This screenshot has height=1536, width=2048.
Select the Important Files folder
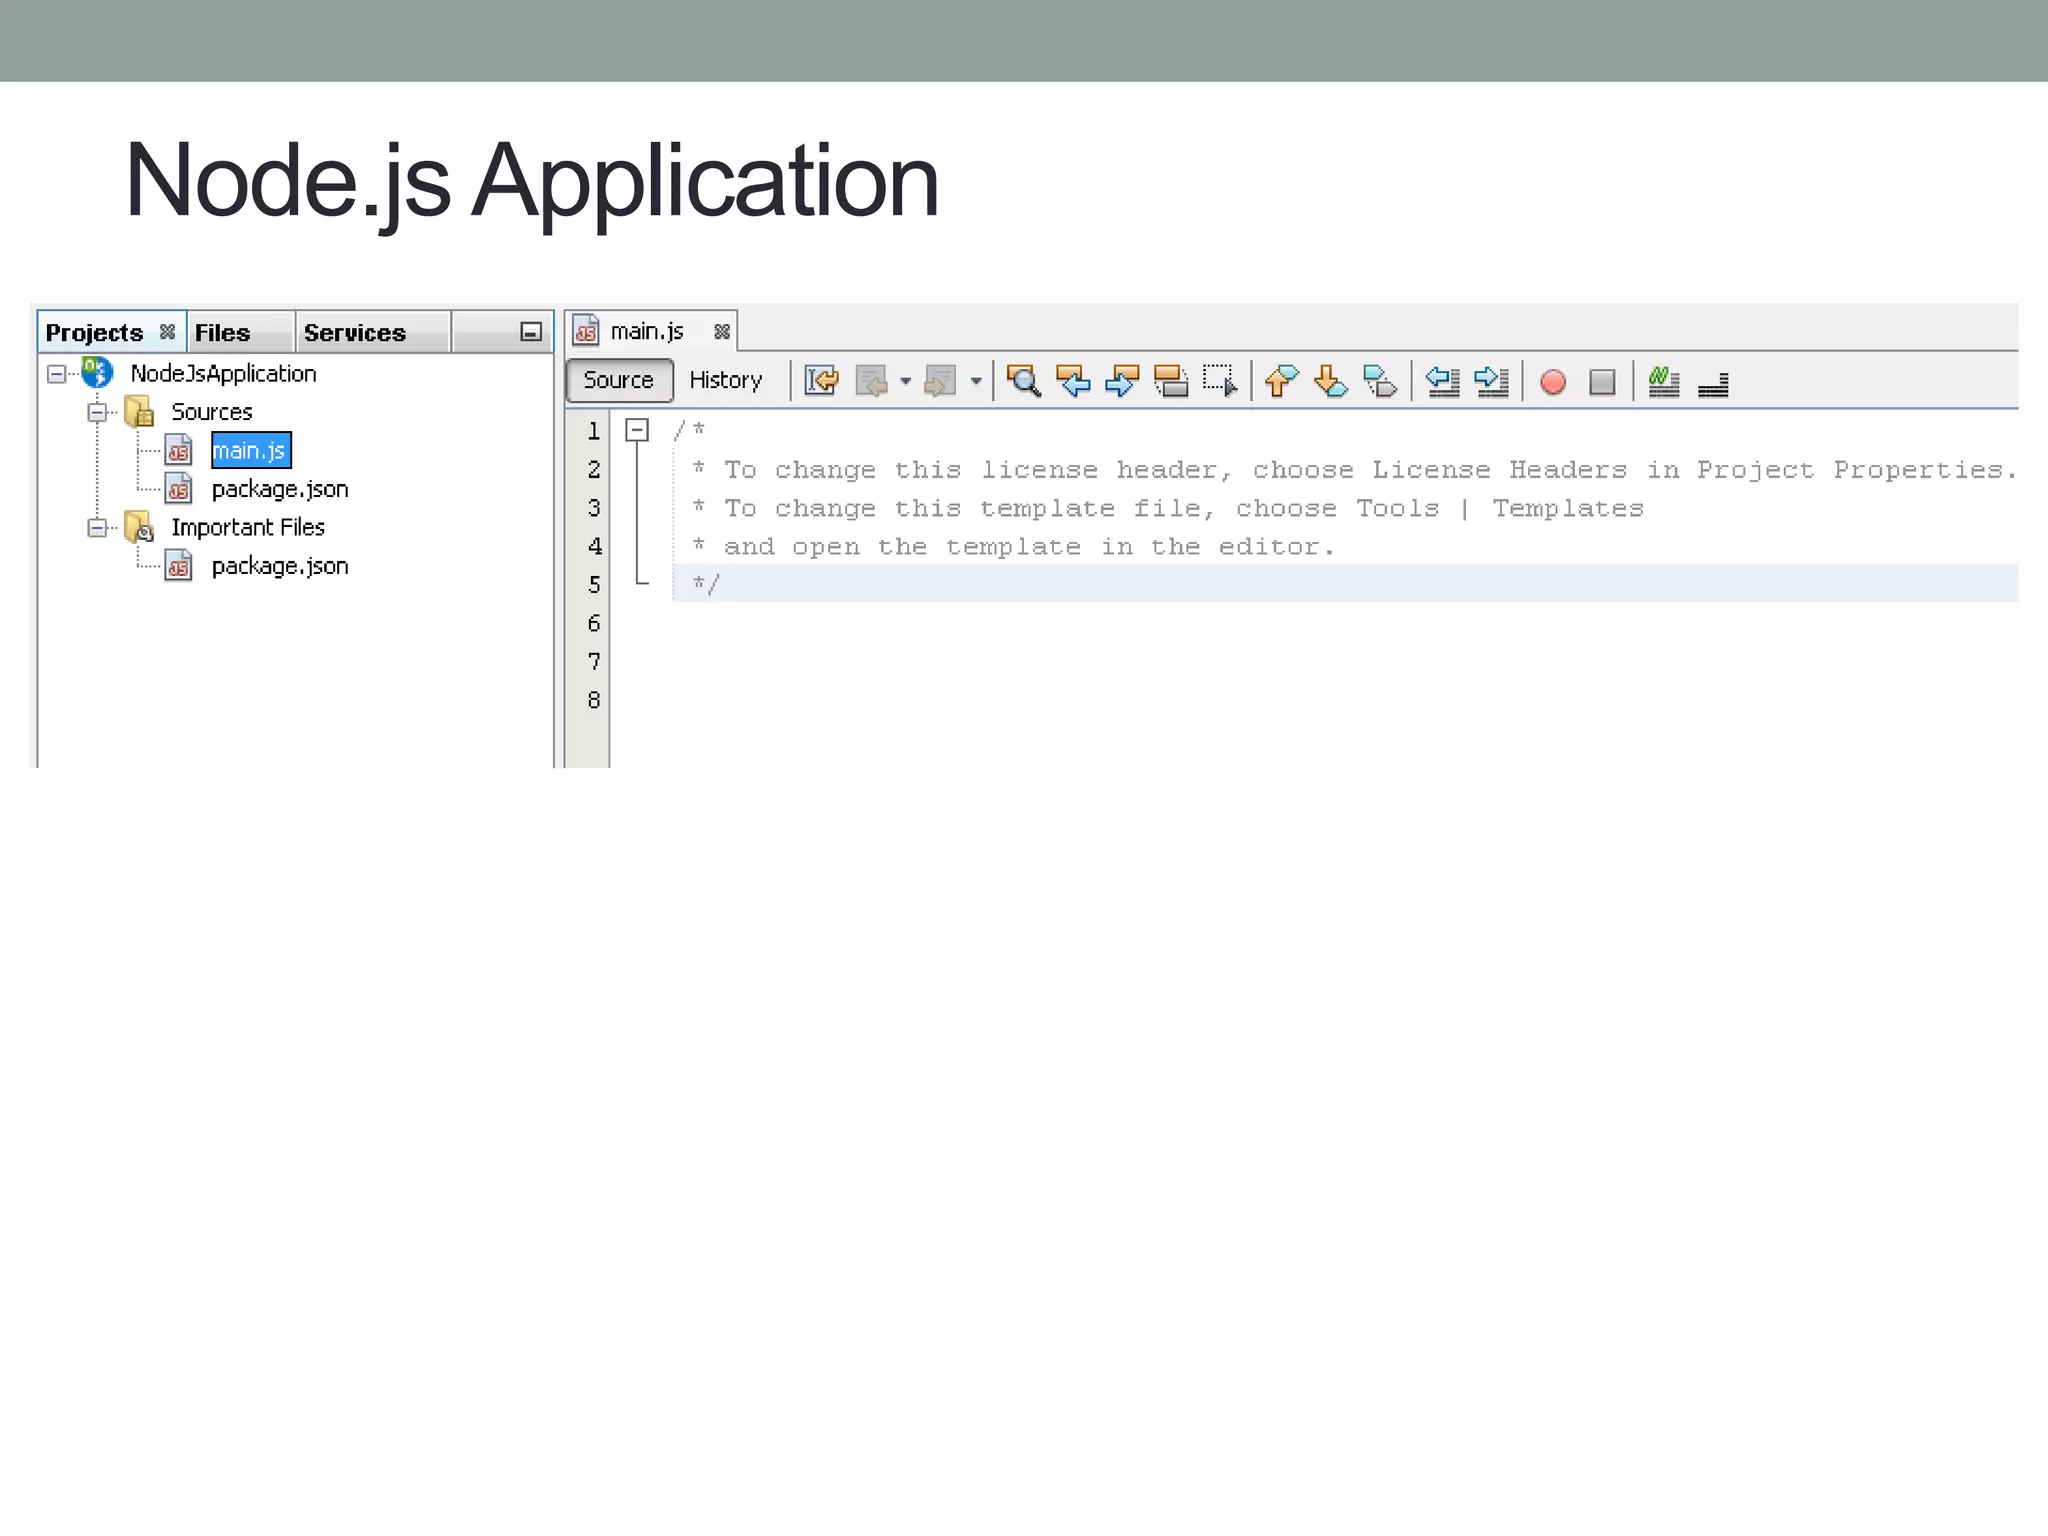(248, 527)
